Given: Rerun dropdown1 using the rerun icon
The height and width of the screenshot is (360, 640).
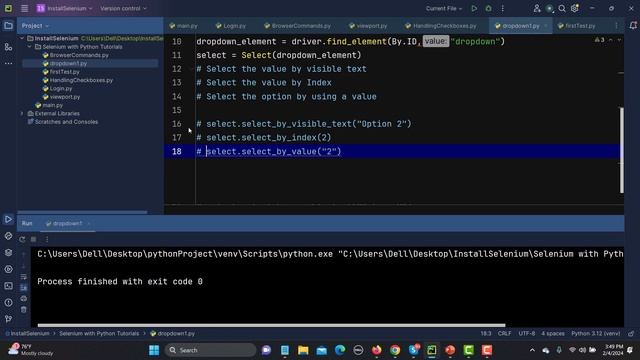Looking at the screenshot, I should coord(22,239).
